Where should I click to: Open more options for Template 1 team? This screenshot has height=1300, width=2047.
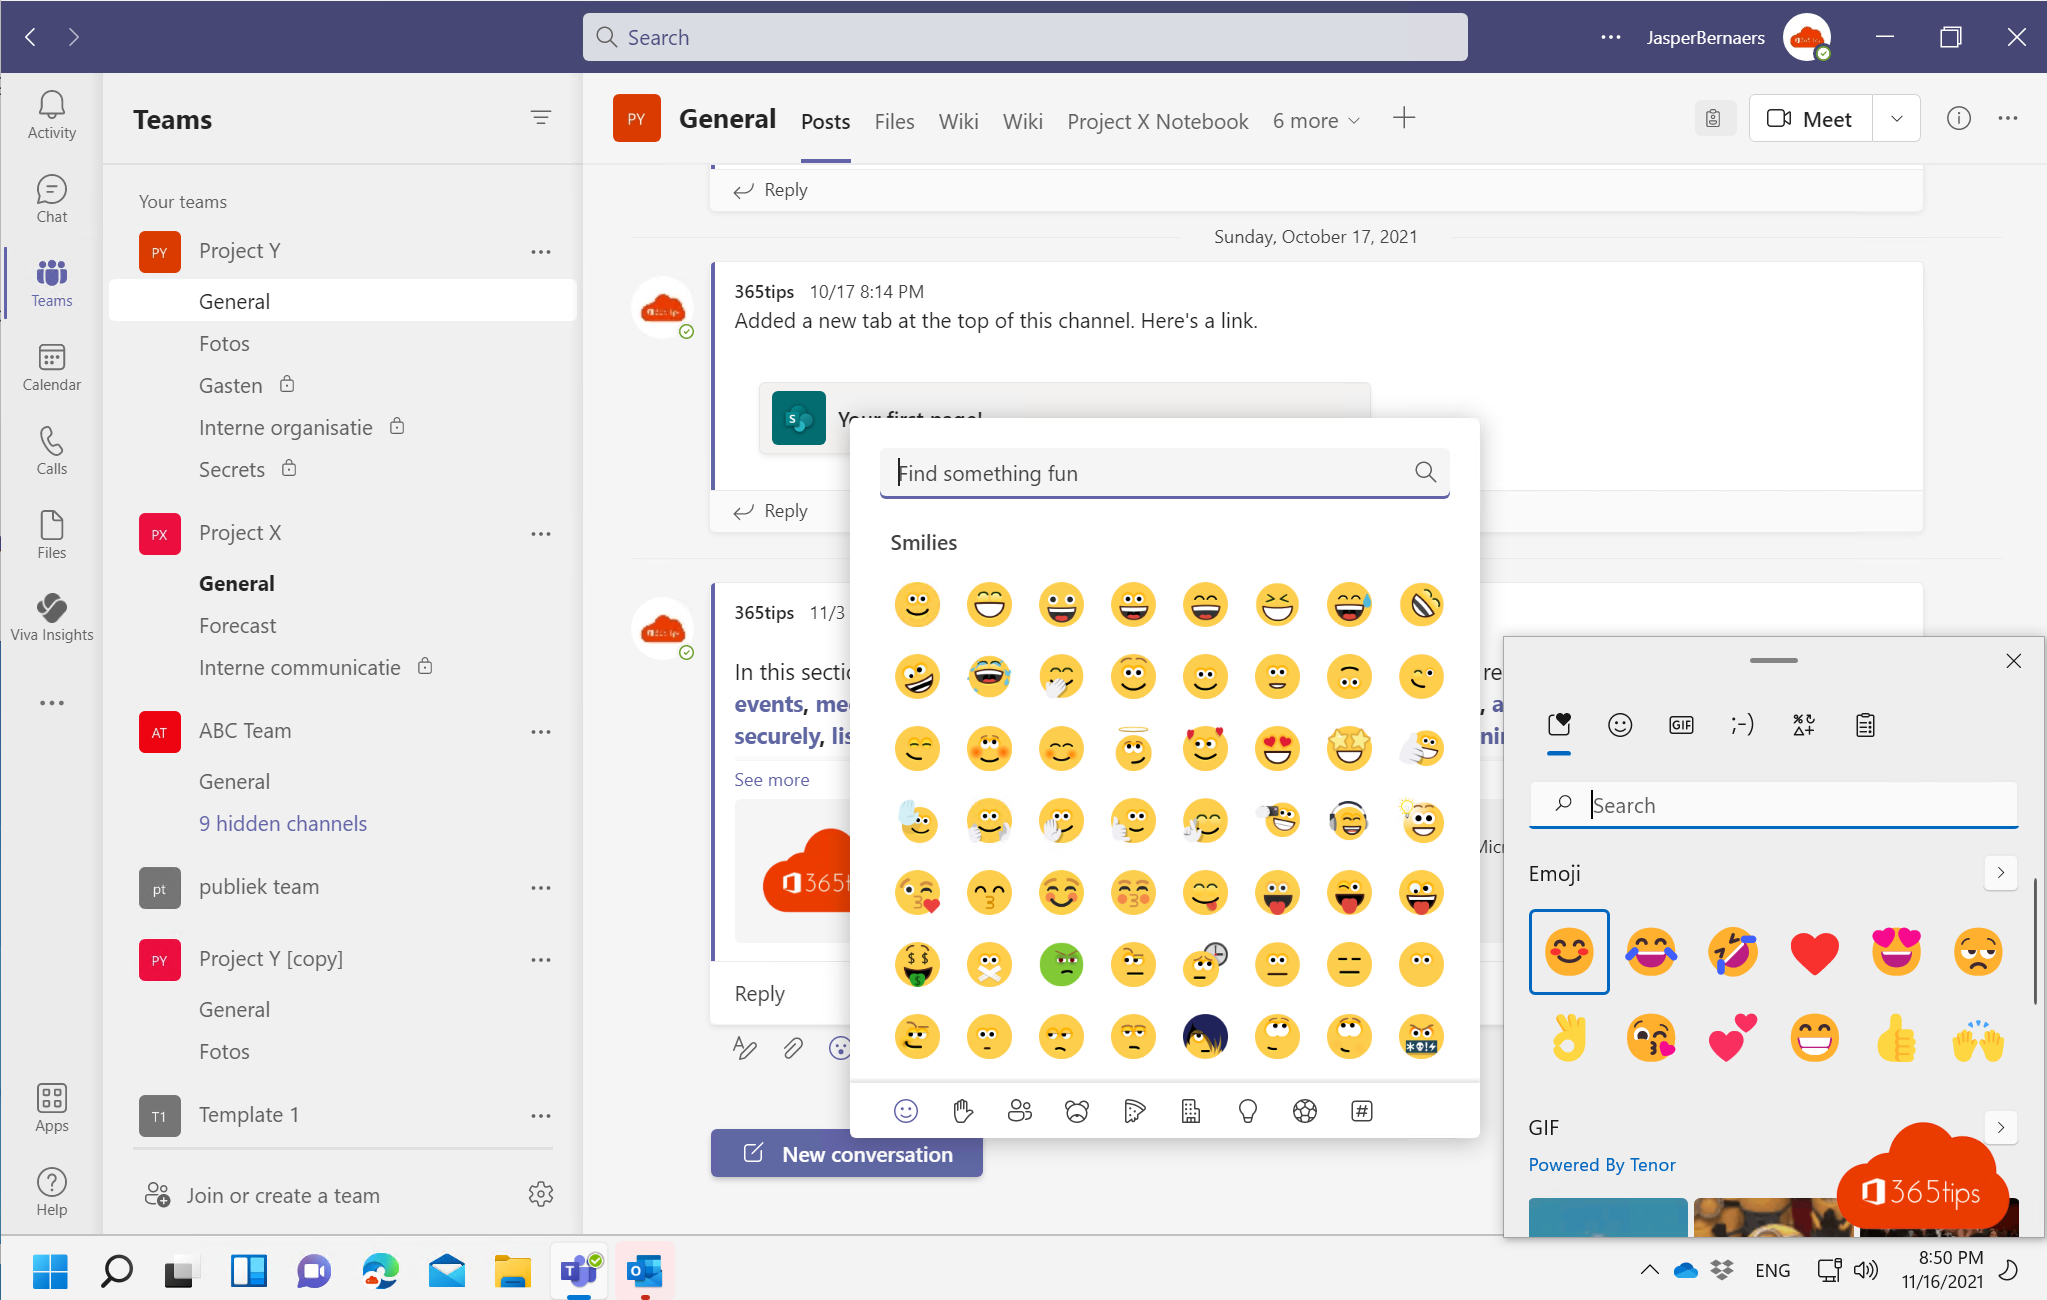pos(541,1116)
